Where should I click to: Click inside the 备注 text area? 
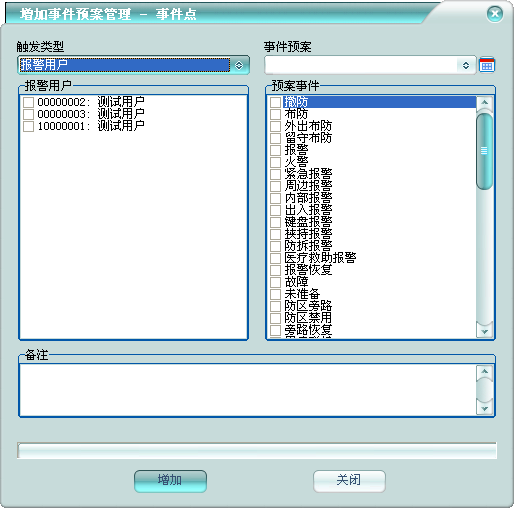point(248,390)
